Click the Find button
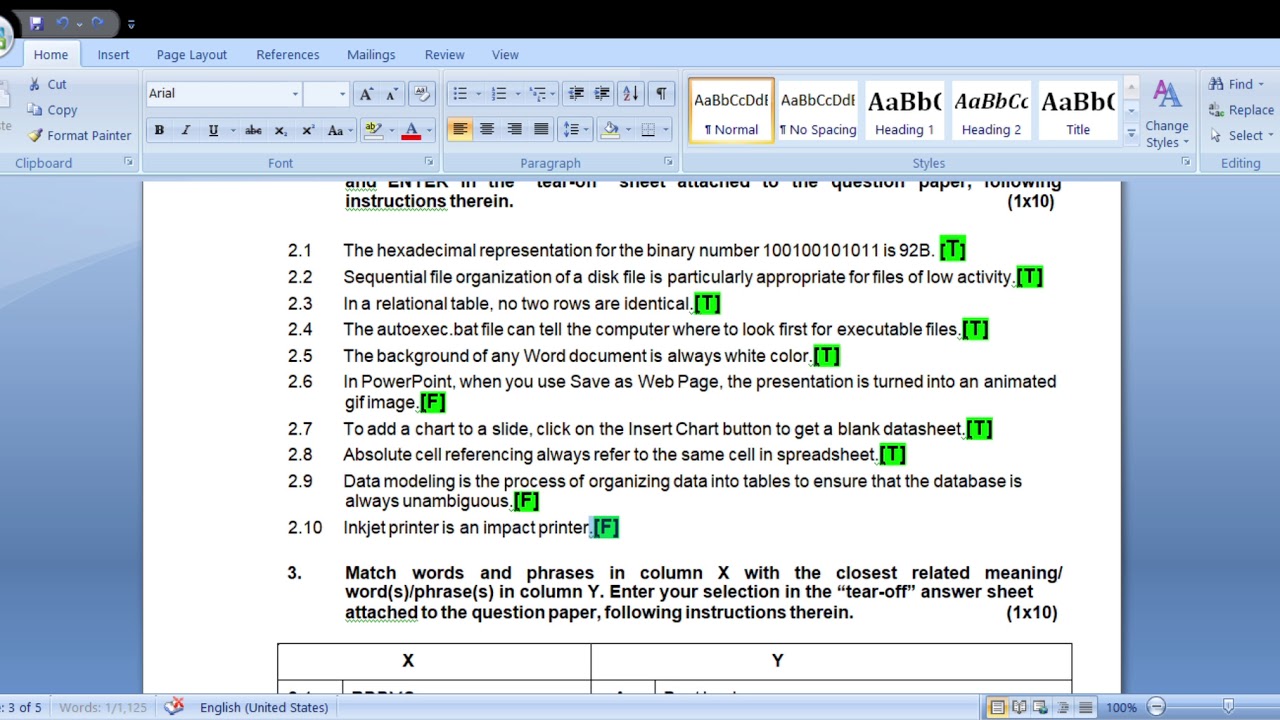 coord(1236,84)
